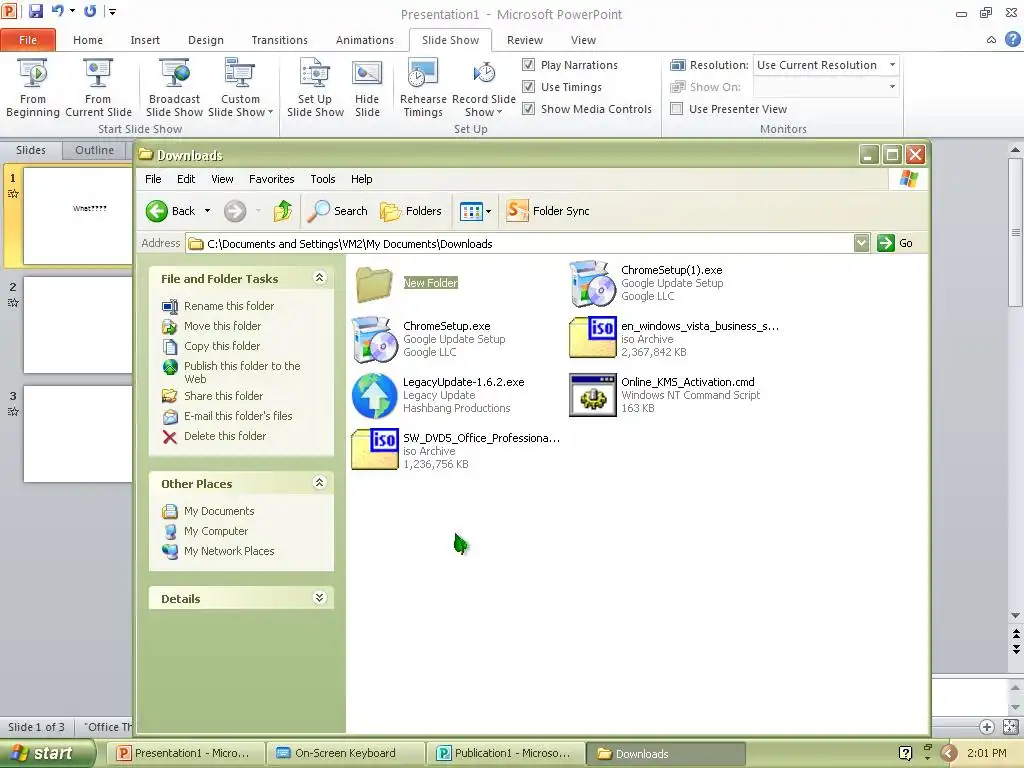Open Record Slide Show dropdown
Viewport: 1024px width, 768px height.
pos(484,88)
